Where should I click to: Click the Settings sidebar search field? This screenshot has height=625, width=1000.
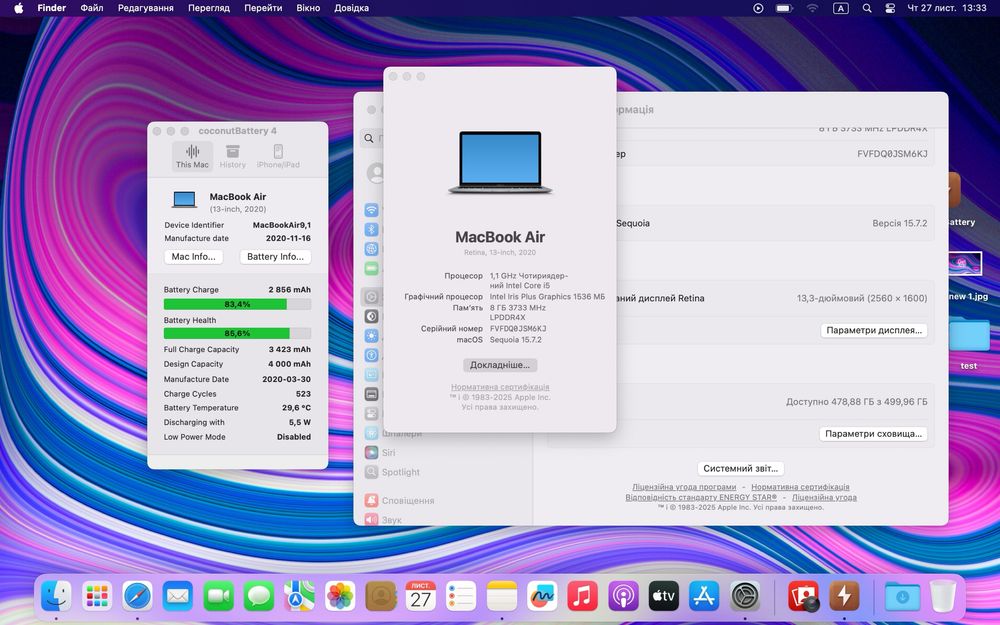click(372, 138)
